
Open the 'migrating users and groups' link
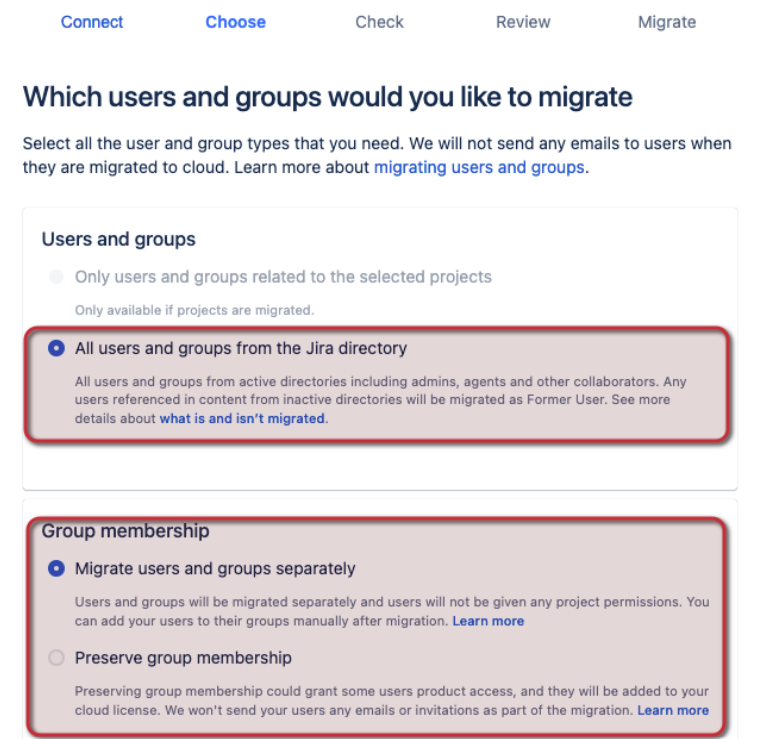478,167
